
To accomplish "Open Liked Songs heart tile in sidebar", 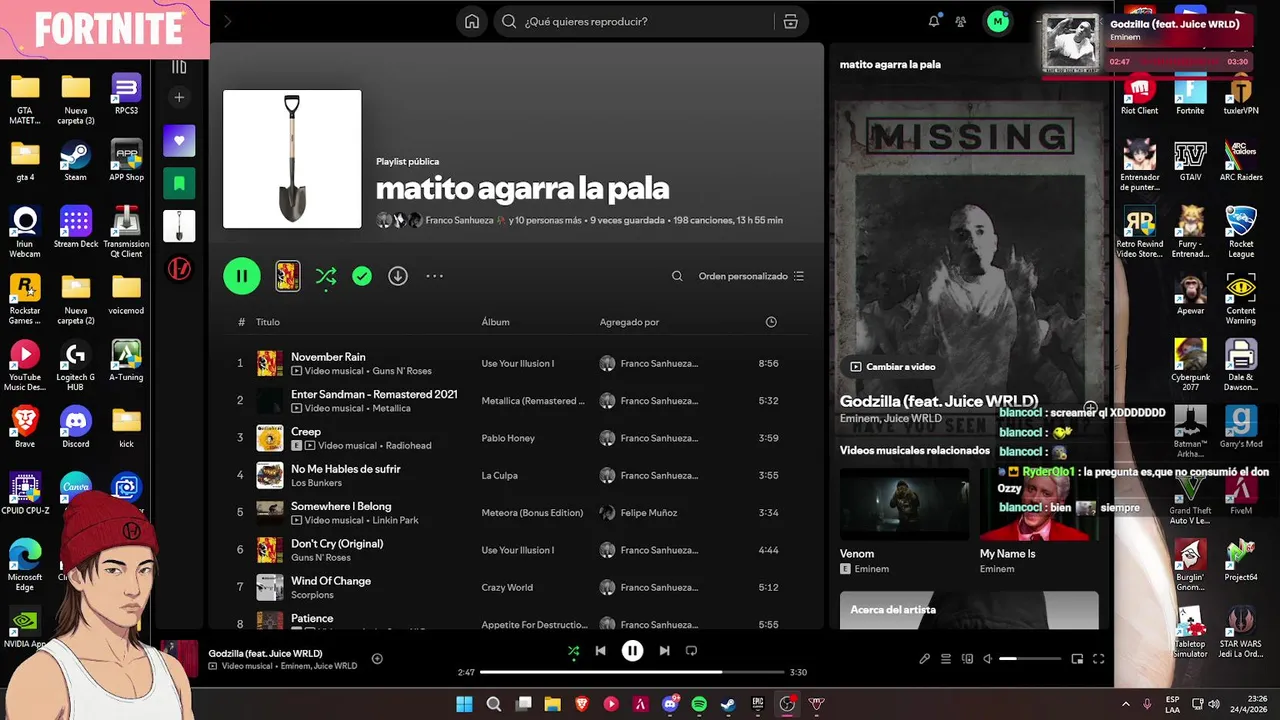I will click(x=179, y=141).
